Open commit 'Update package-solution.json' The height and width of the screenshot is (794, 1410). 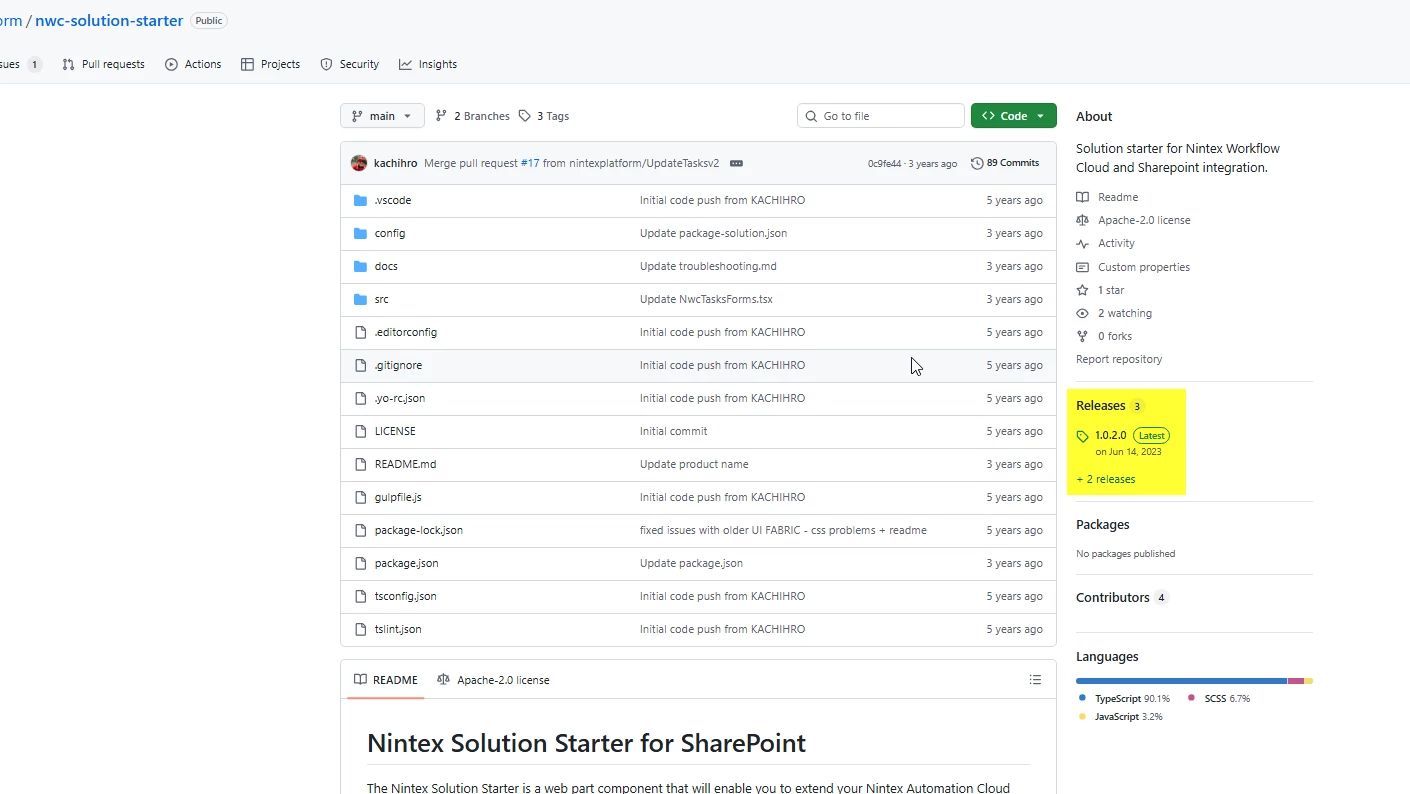point(713,233)
